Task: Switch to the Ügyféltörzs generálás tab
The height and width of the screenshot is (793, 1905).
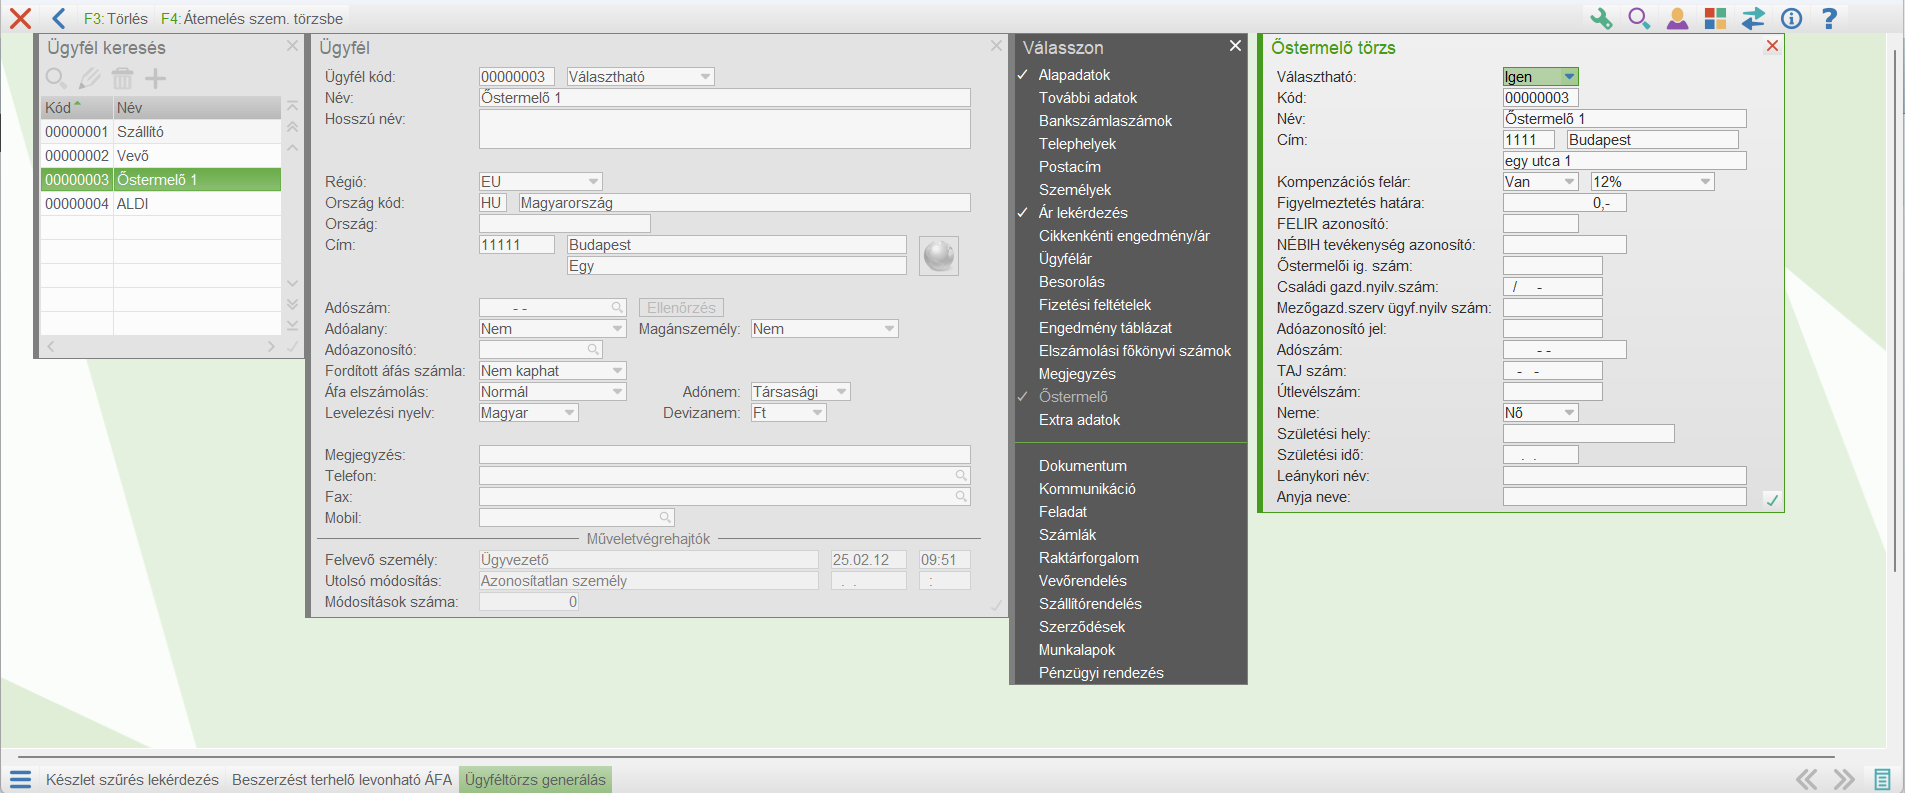Action: (x=535, y=780)
